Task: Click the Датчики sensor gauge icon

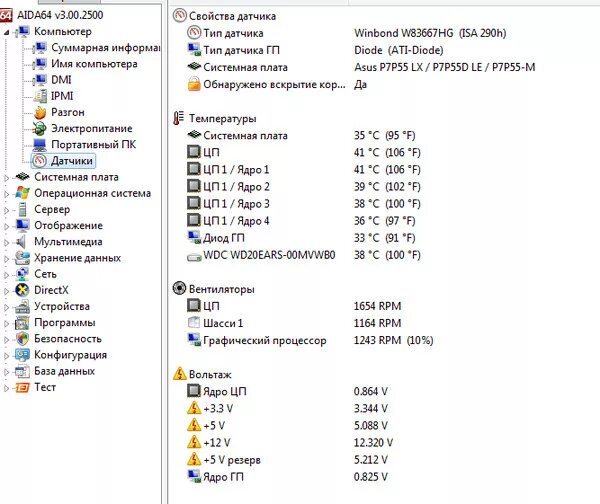Action: pyautogui.click(x=40, y=160)
